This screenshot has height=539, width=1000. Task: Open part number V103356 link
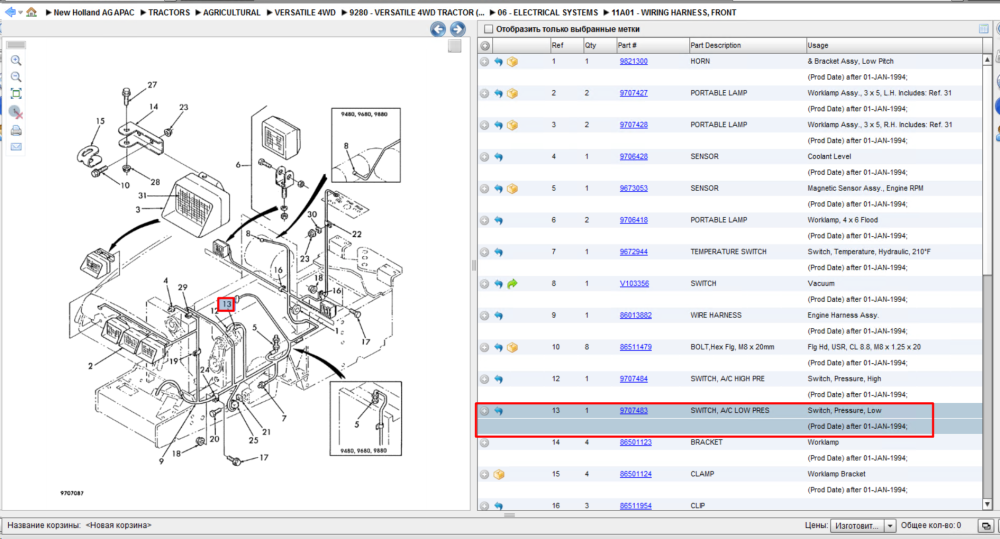(x=634, y=284)
